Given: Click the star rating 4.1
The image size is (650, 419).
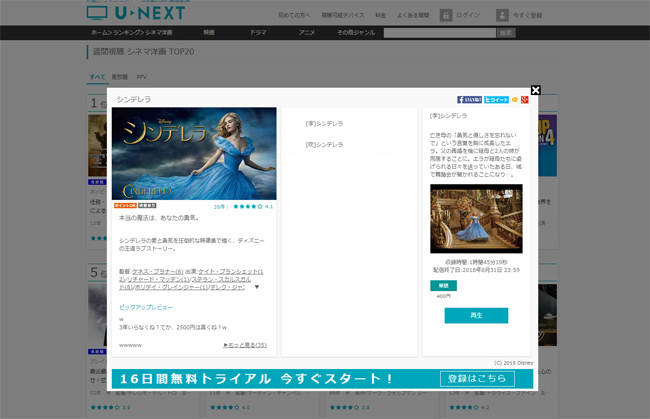Looking at the screenshot, I should (x=253, y=206).
